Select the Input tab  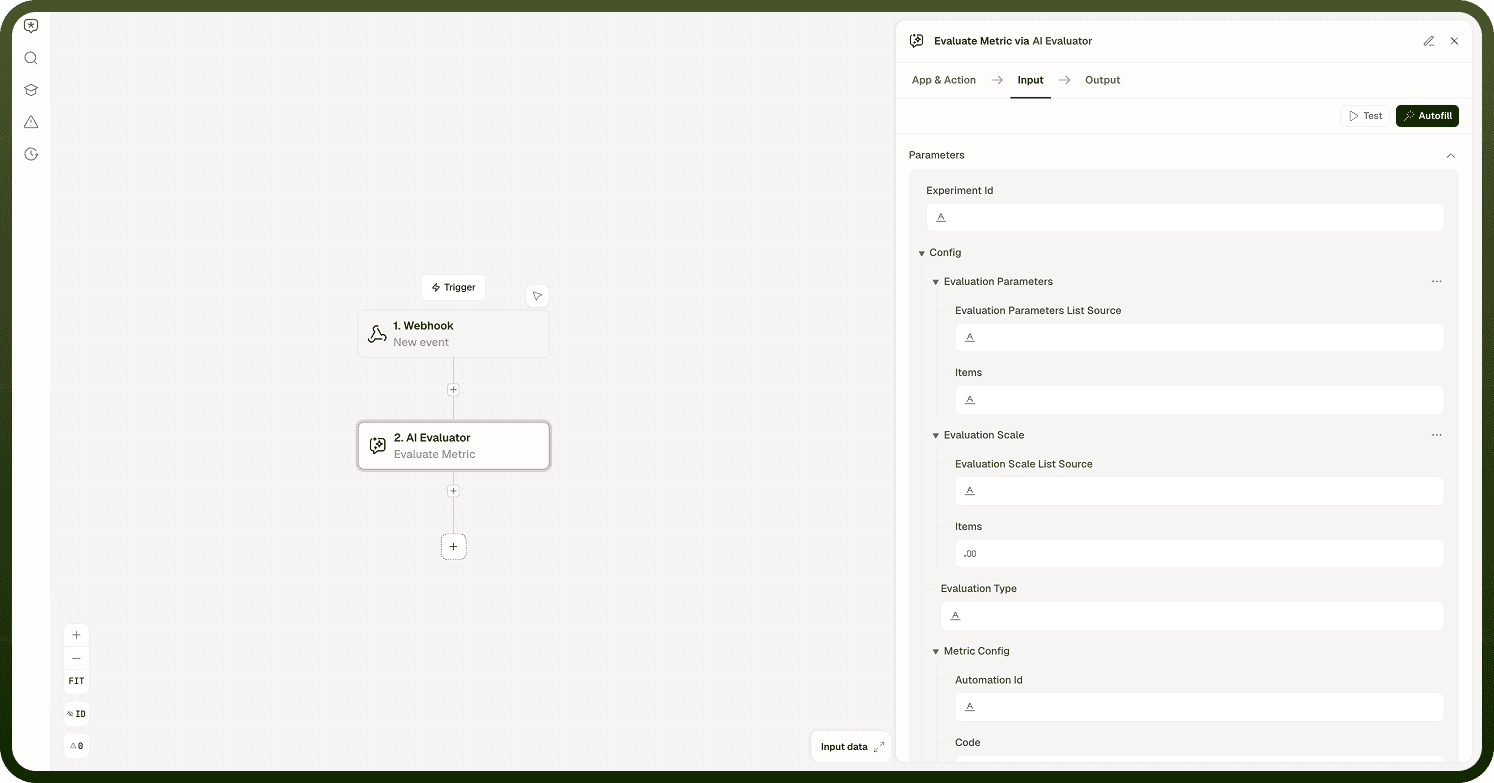(x=1030, y=80)
